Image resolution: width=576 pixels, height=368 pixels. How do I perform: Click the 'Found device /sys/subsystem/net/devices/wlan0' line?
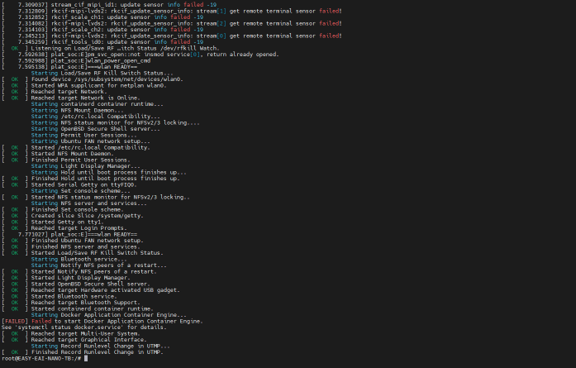[92, 79]
